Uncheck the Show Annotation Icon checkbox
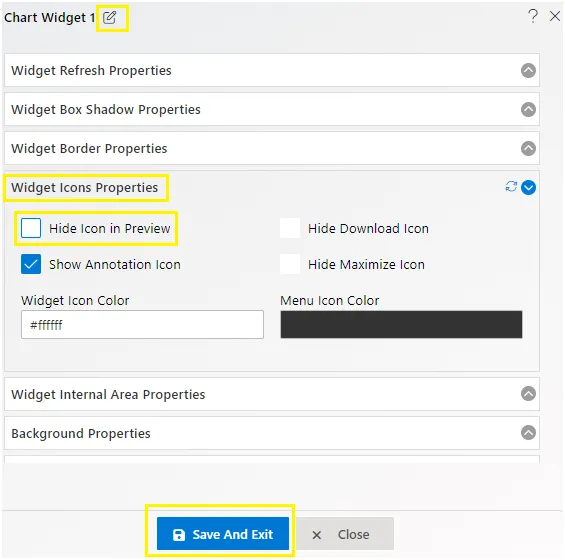Image resolution: width=565 pixels, height=560 pixels. [x=31, y=264]
